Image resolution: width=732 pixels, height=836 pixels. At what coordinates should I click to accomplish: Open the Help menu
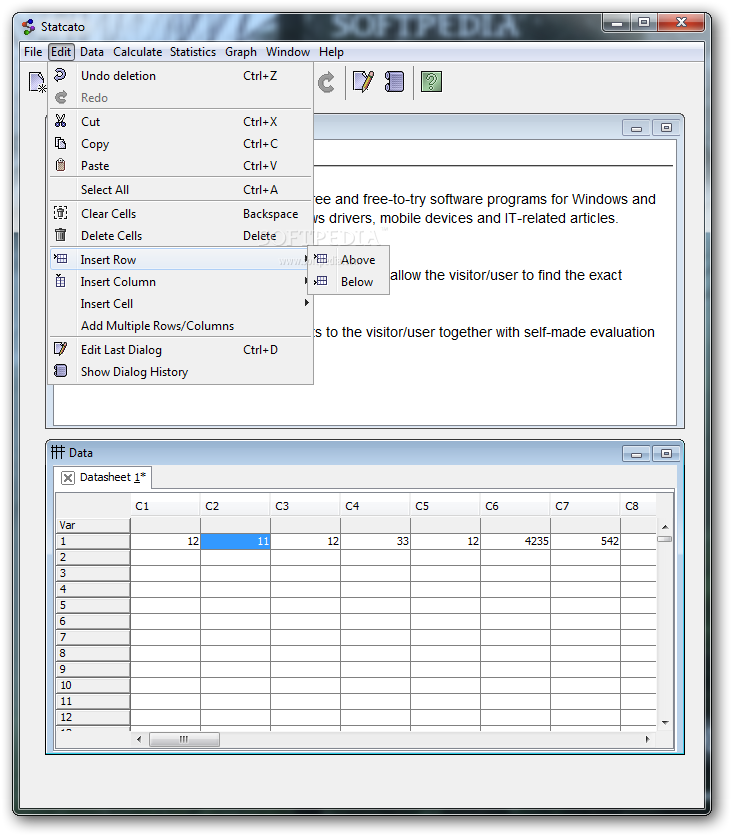[x=331, y=52]
